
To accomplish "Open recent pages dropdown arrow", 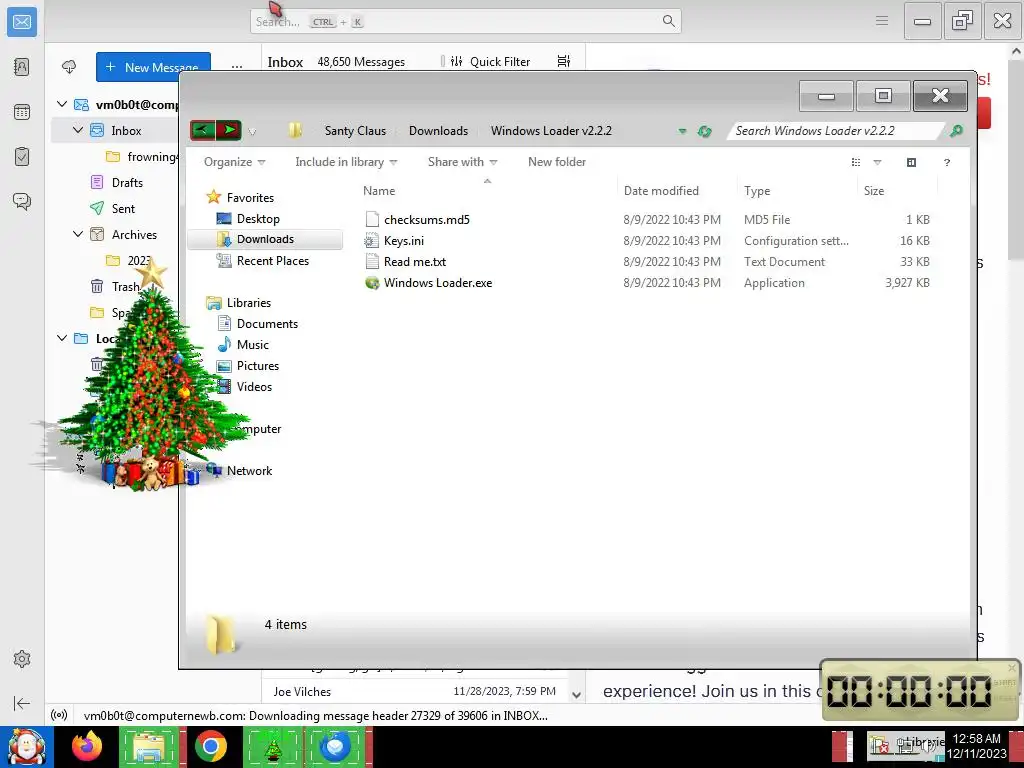I will click(x=252, y=131).
